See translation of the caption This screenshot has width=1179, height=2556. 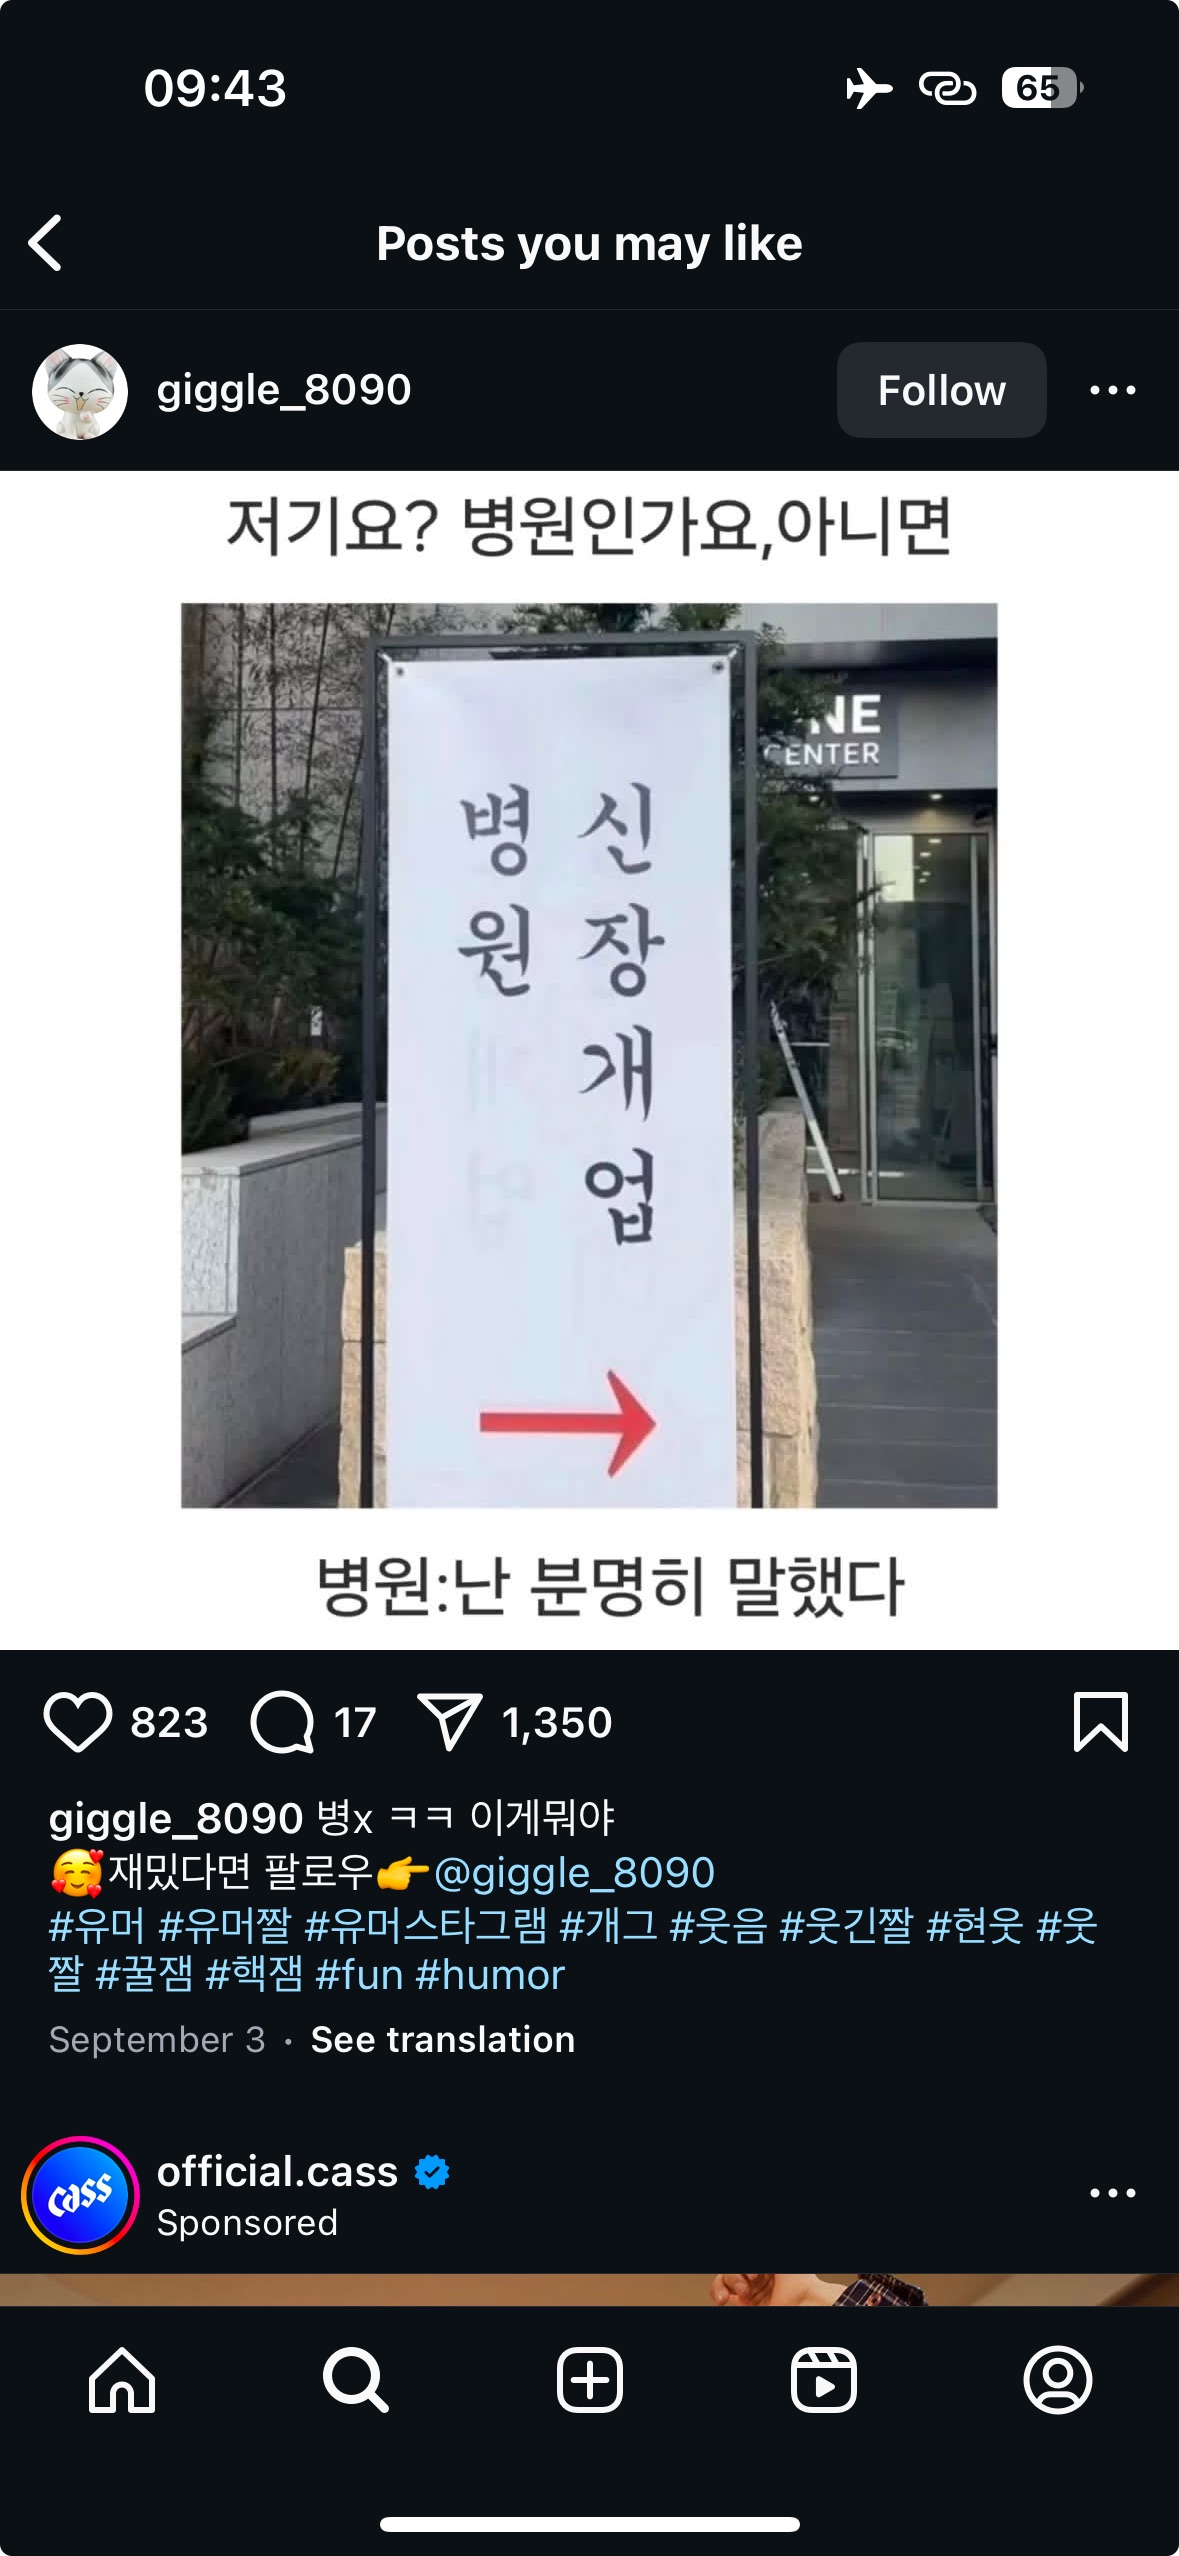443,2039
